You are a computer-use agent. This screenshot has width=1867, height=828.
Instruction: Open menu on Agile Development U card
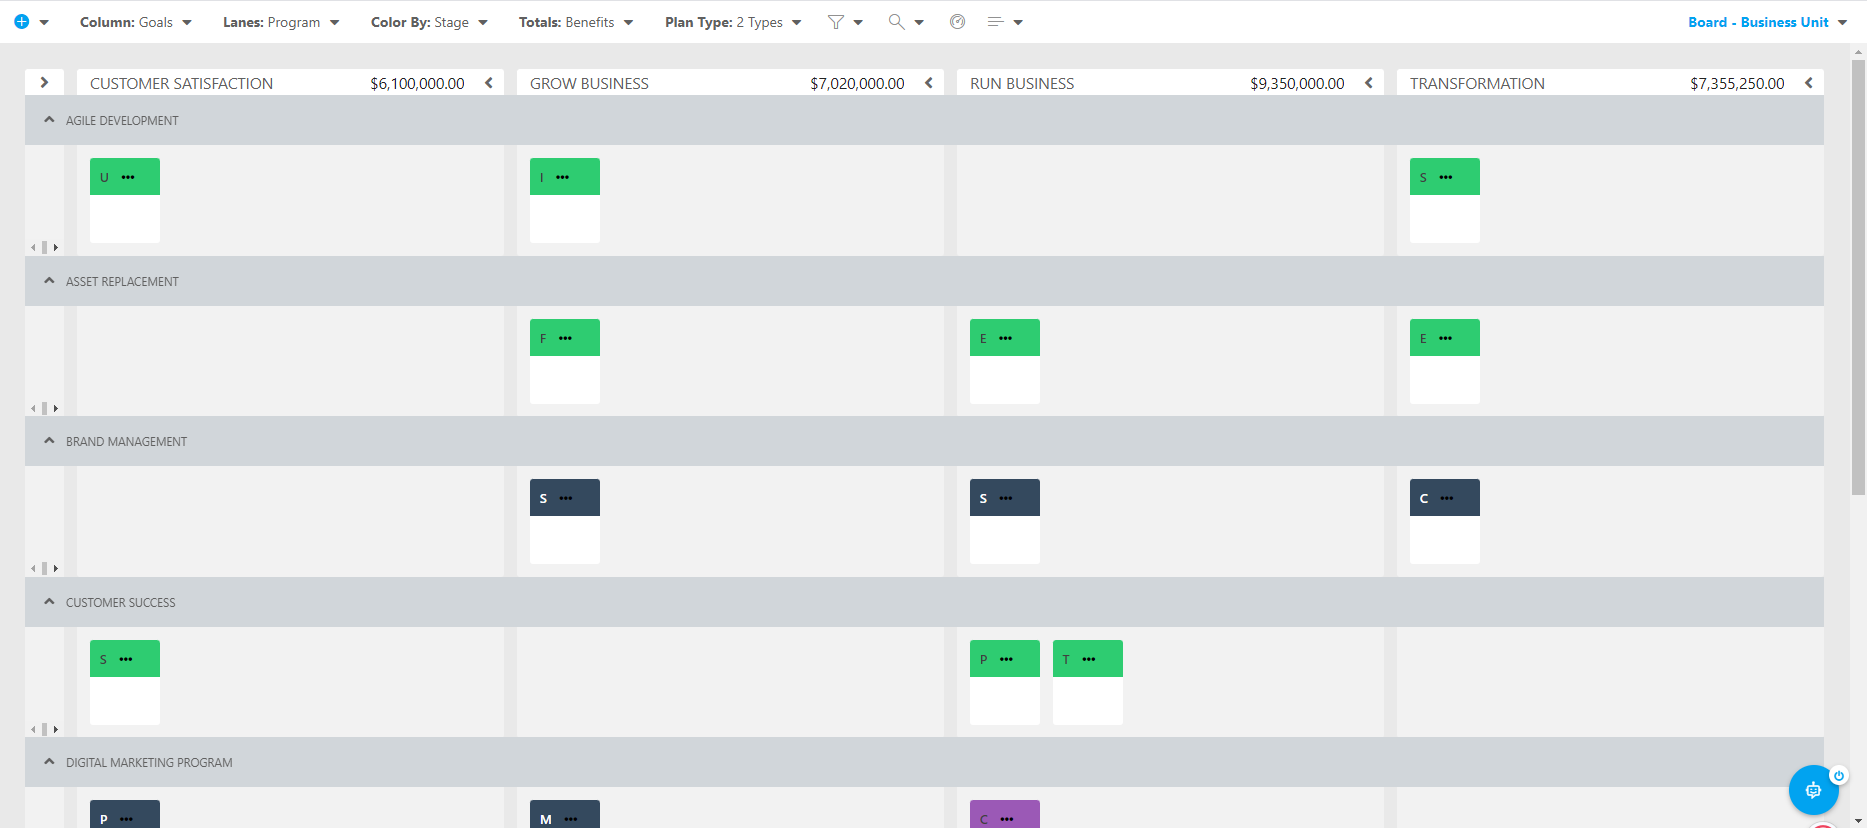(x=128, y=177)
